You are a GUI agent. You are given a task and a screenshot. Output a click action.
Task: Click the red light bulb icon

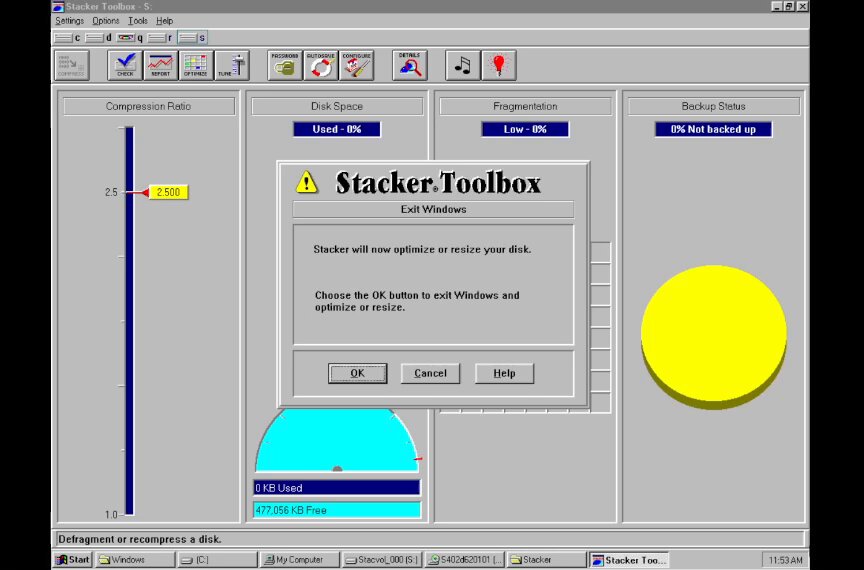(x=499, y=66)
